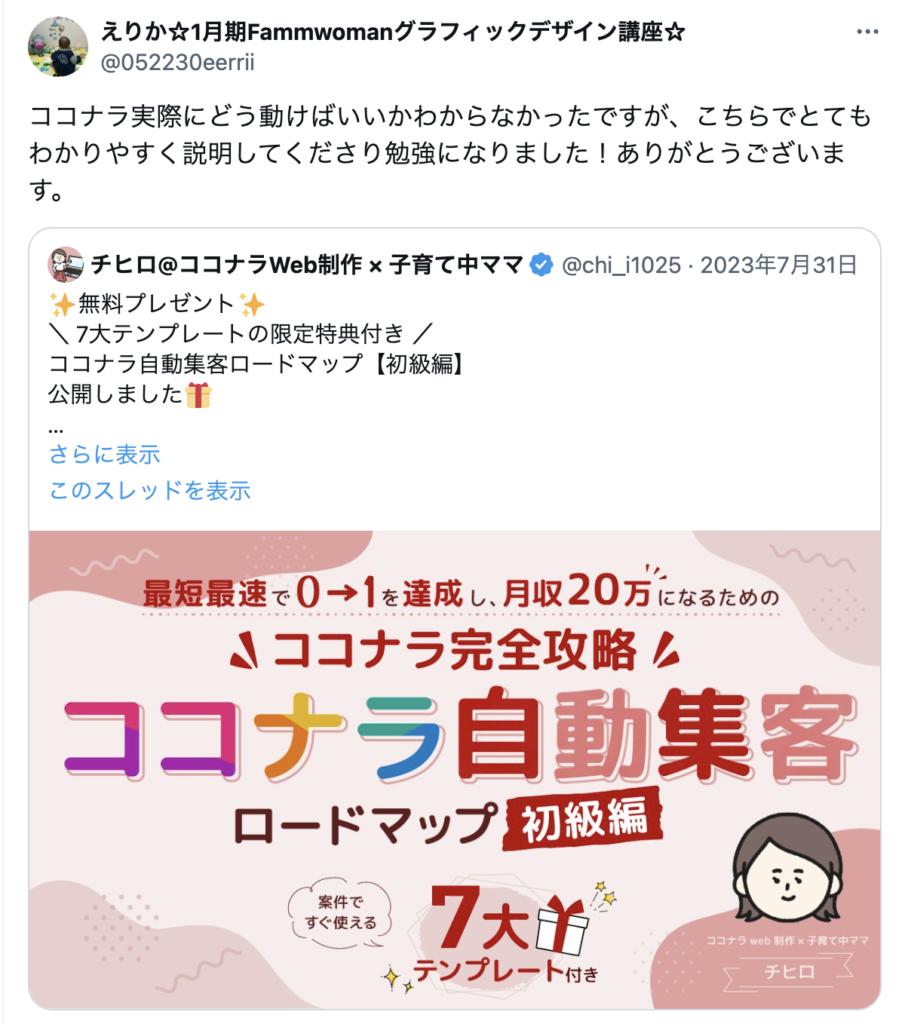Click the チヒロ character illustration in banner
The image size is (905, 1024).
787,868
